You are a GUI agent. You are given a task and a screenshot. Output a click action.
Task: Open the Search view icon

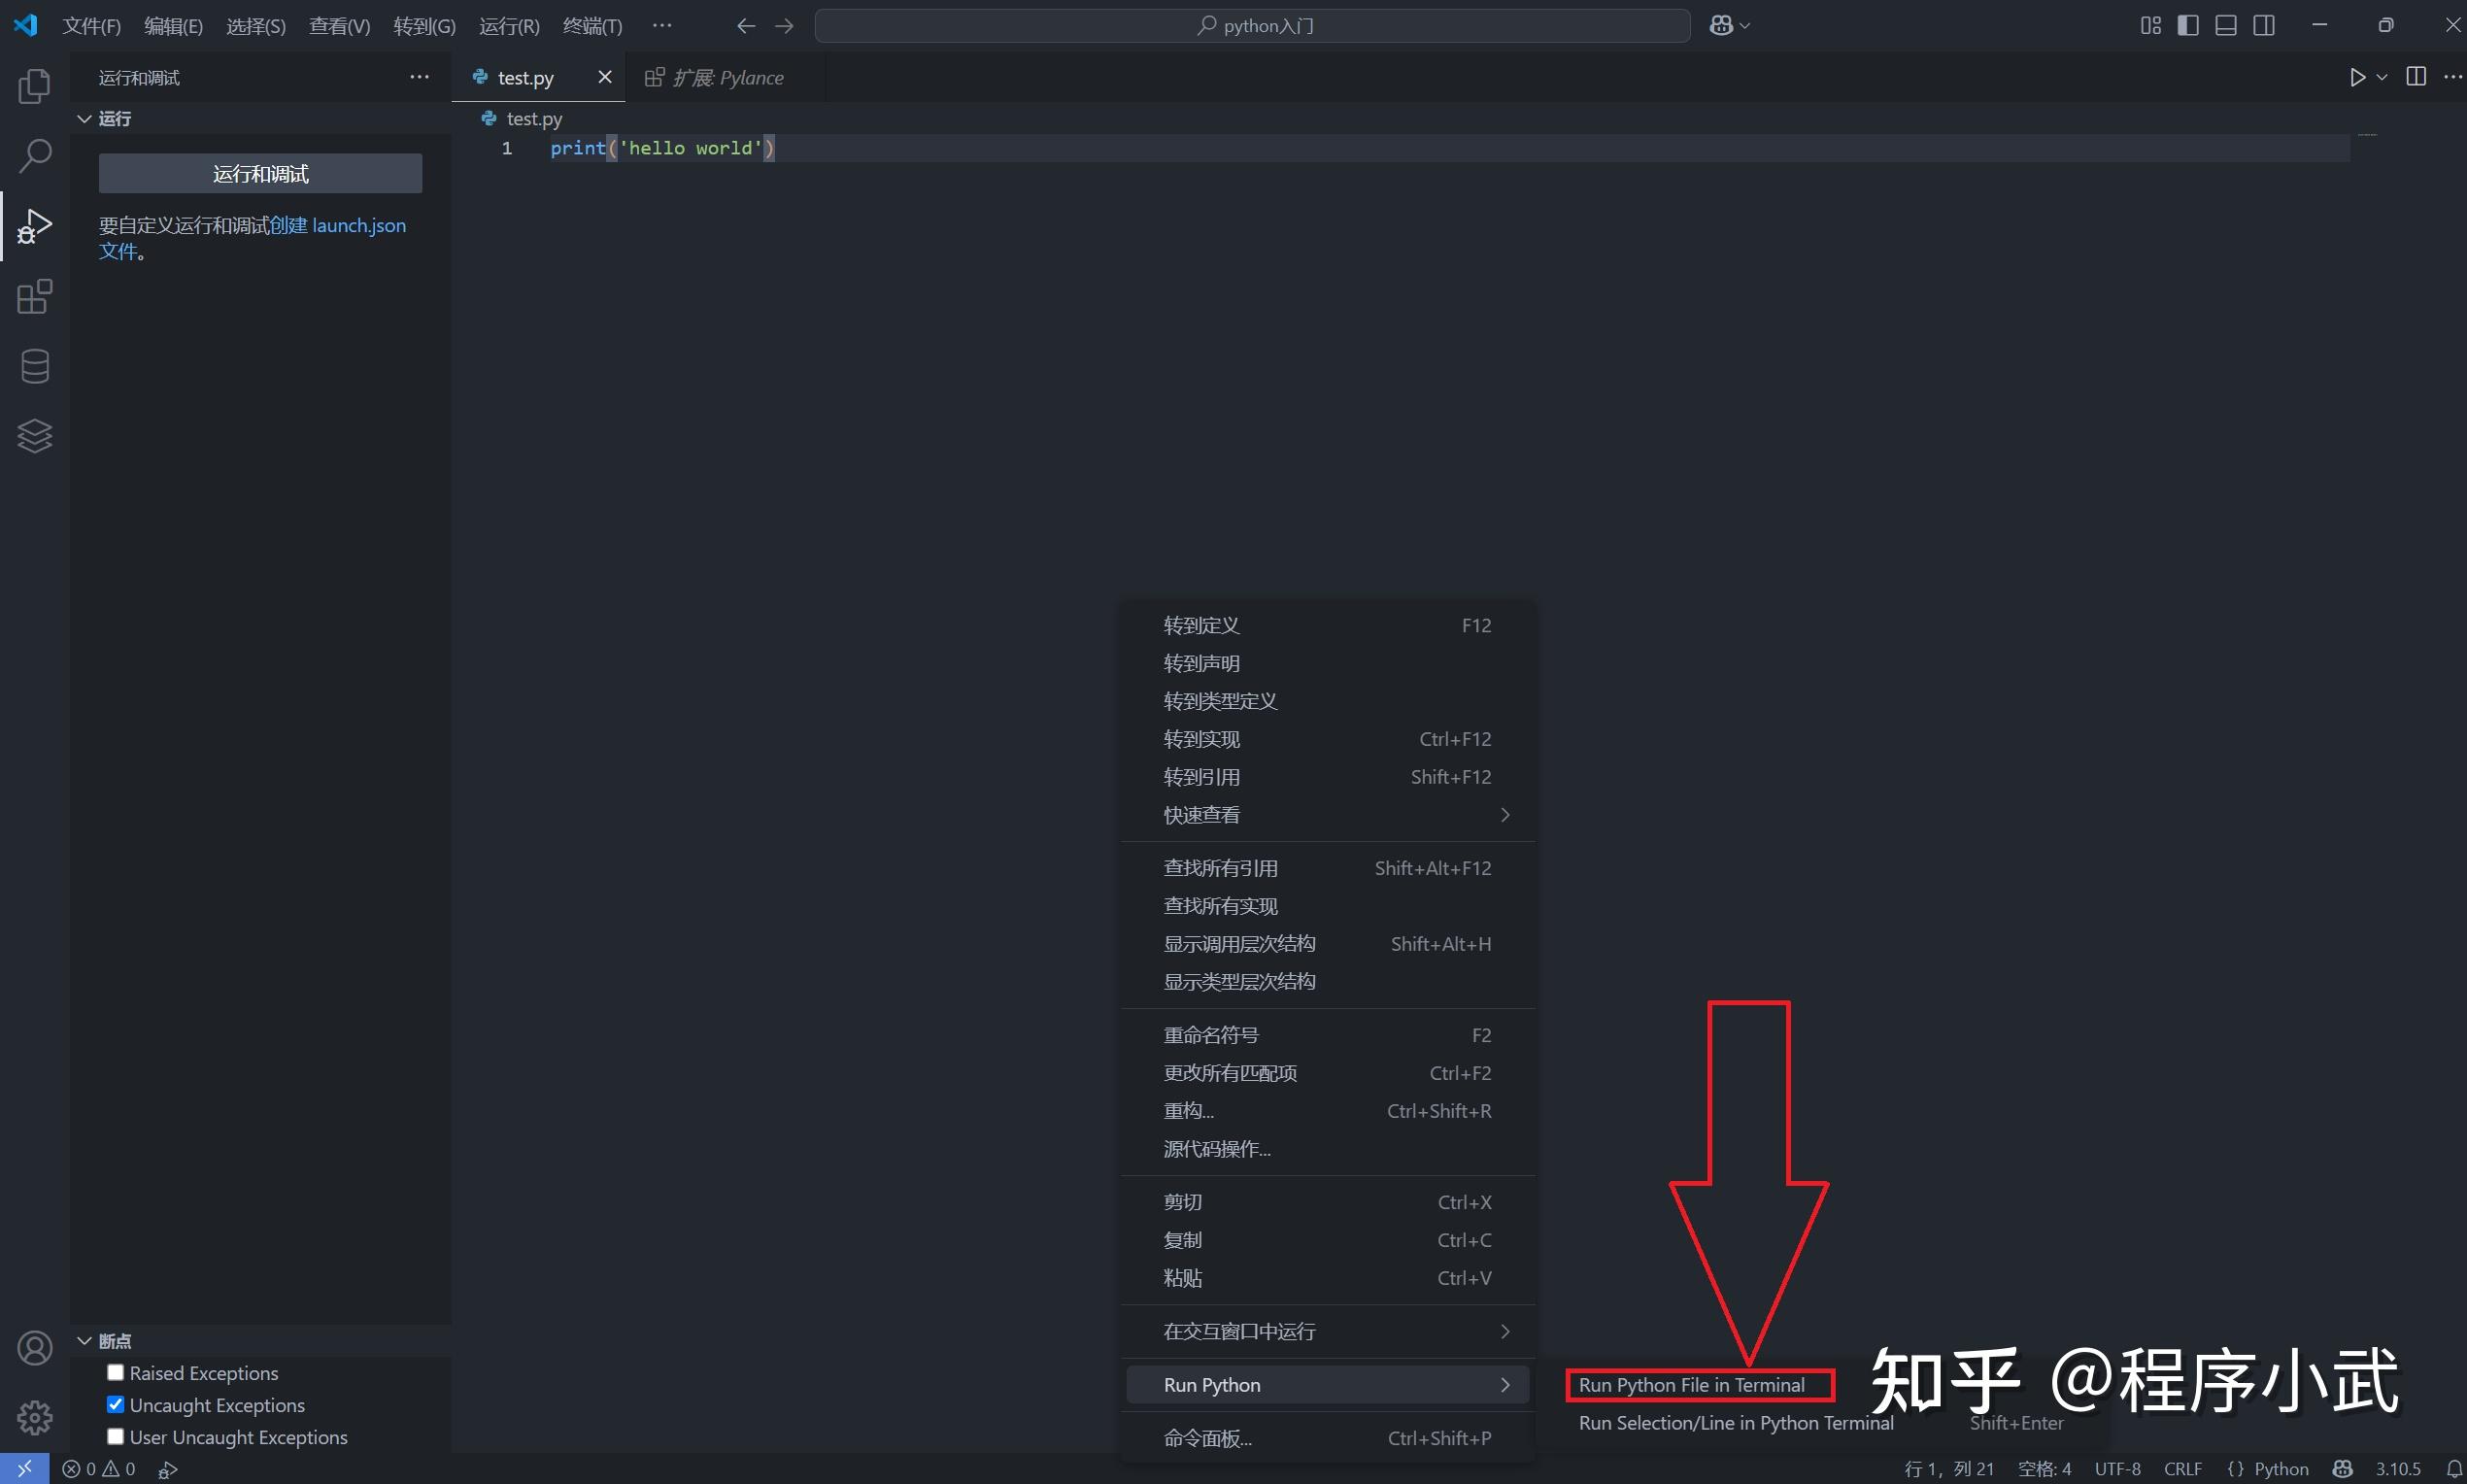pyautogui.click(x=34, y=156)
